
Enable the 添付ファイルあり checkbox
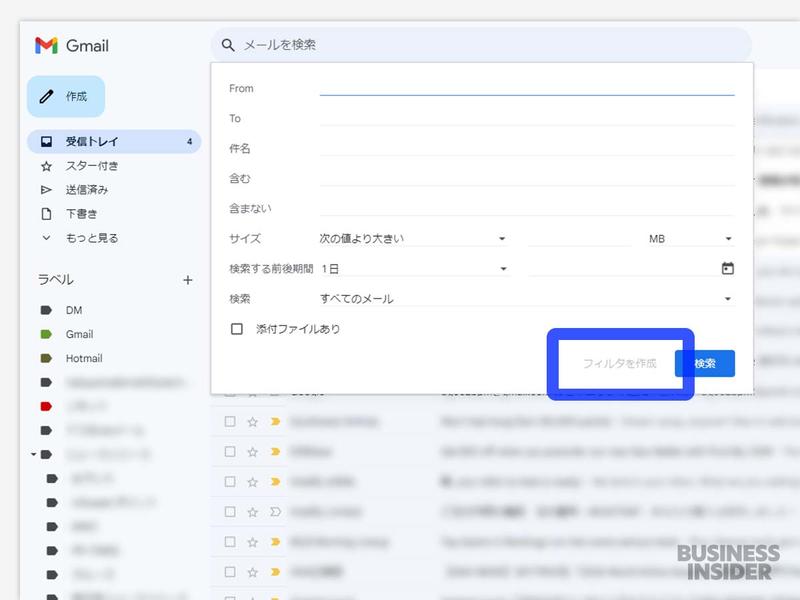coord(237,329)
